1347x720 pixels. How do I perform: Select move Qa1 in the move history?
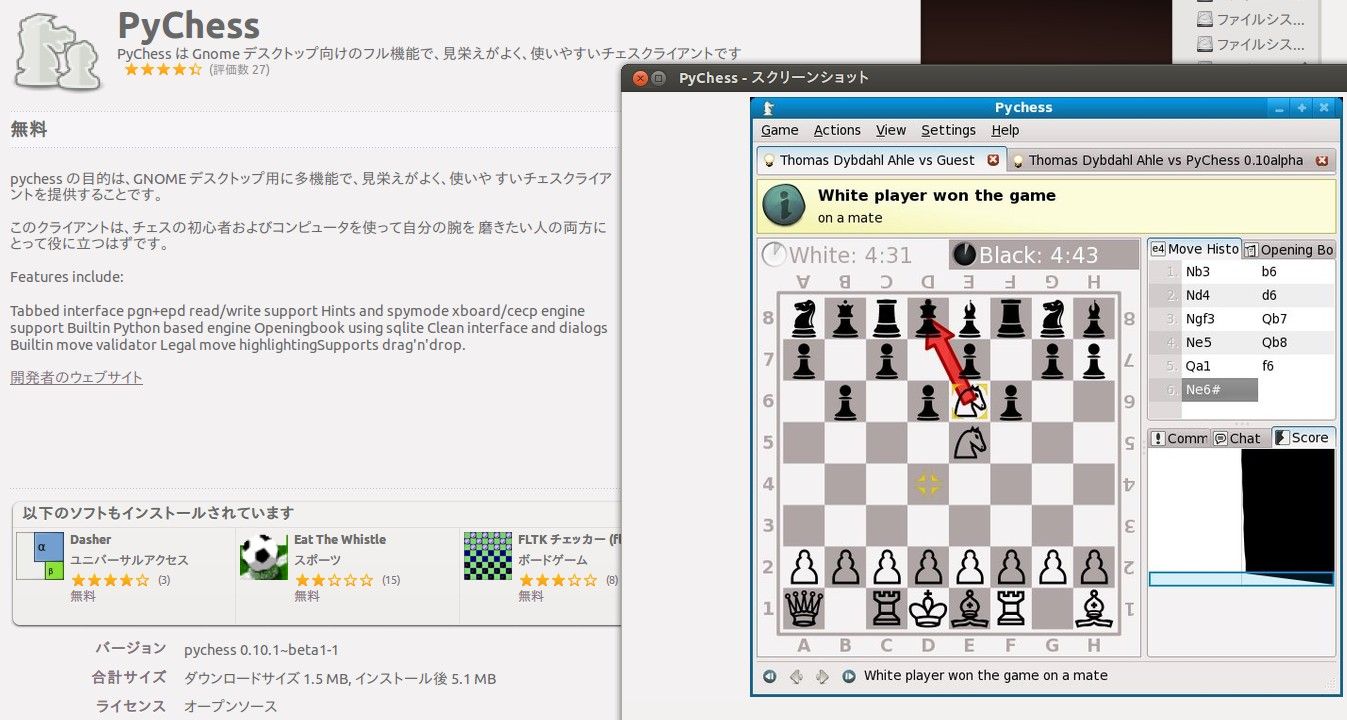1198,366
